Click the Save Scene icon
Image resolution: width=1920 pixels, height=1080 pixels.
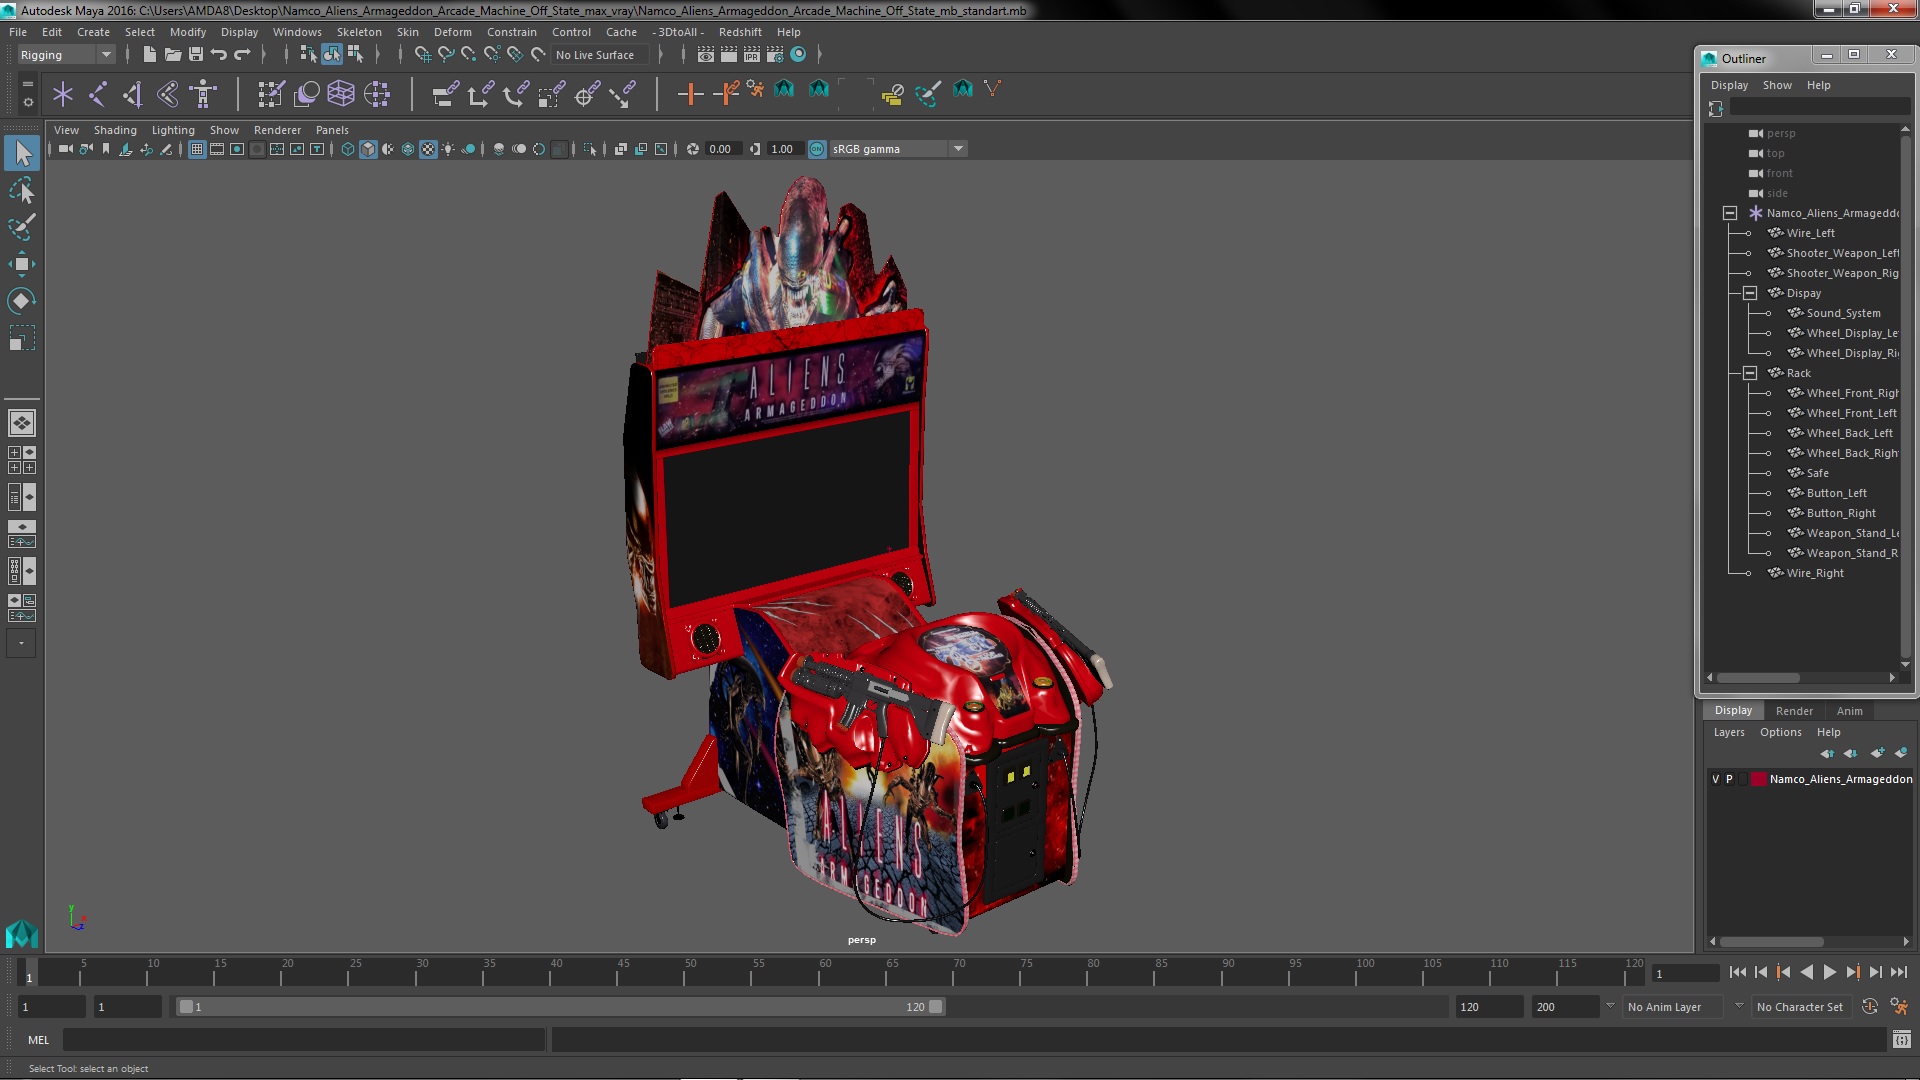pos(196,54)
